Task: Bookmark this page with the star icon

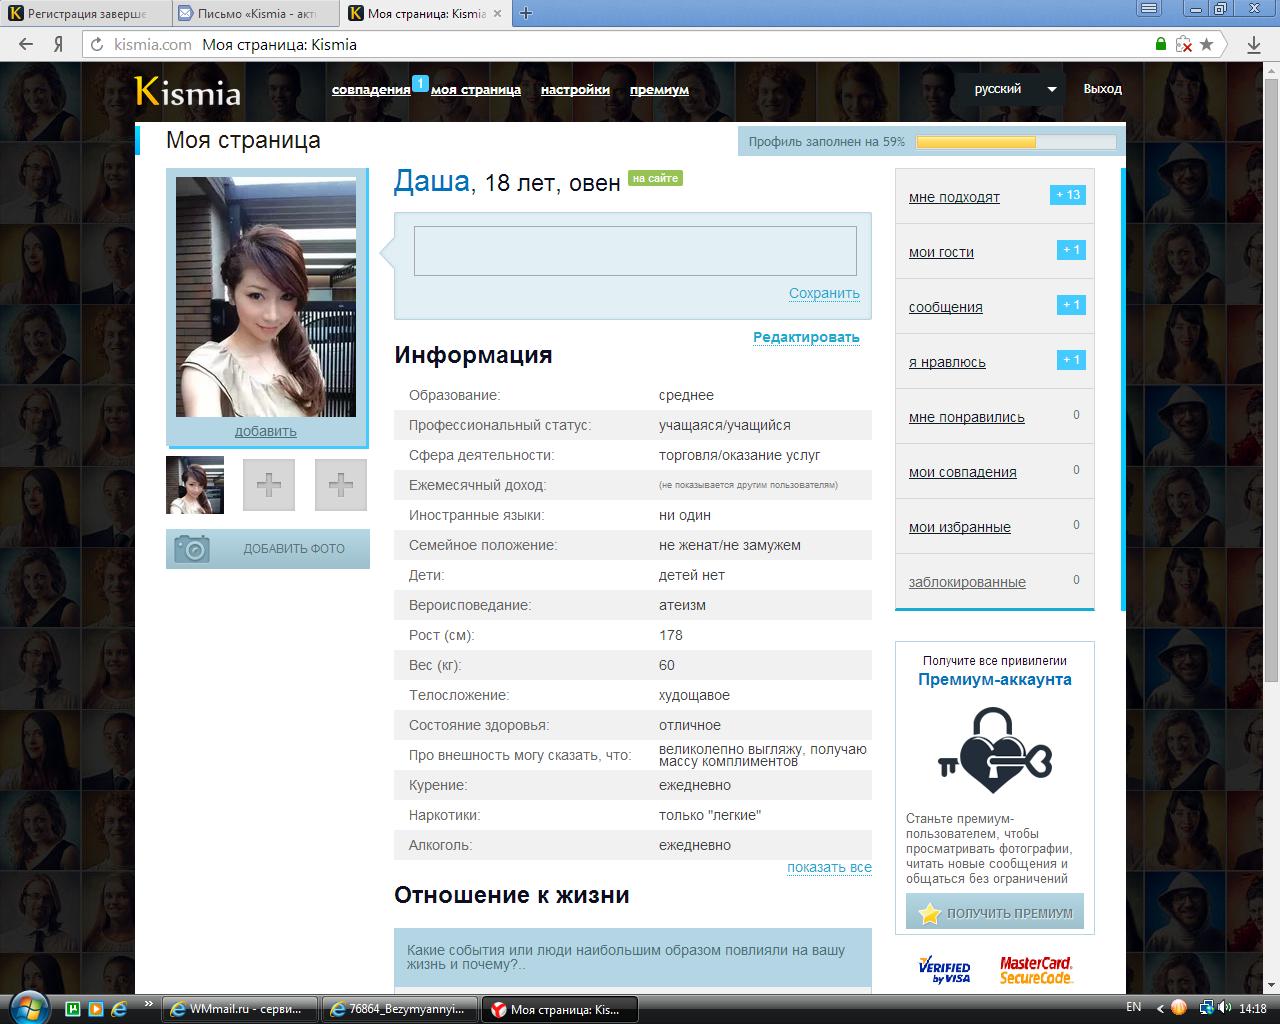Action: 1207,44
